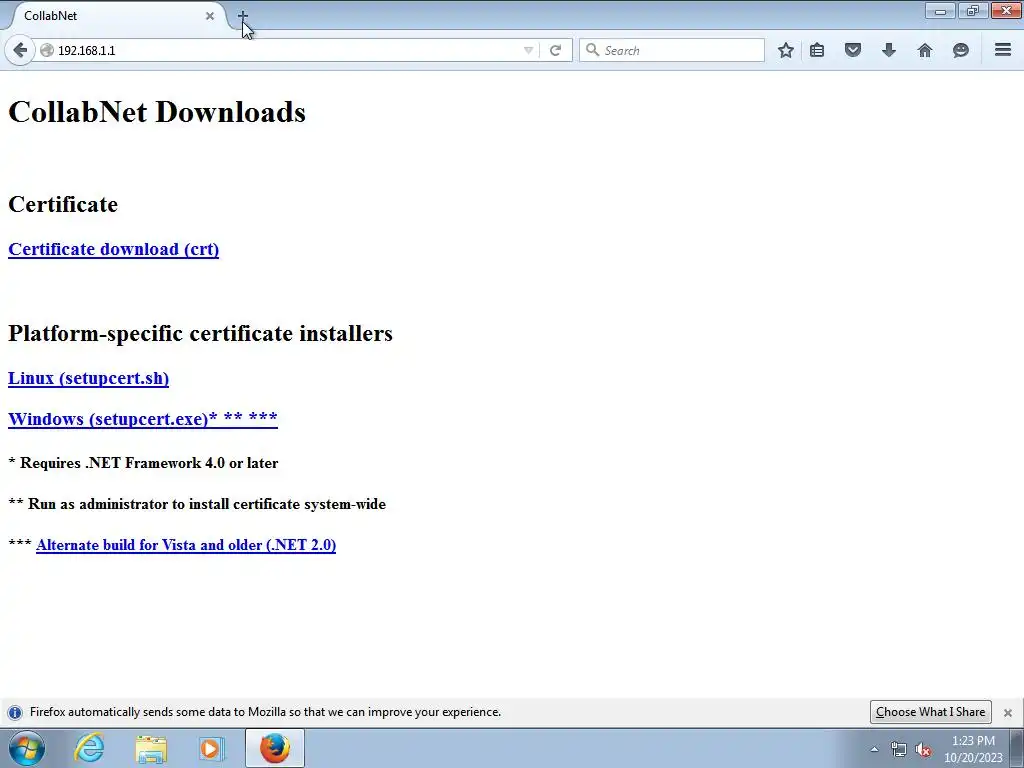
Task: Open Alternate build for Vista and older link
Action: click(x=186, y=545)
